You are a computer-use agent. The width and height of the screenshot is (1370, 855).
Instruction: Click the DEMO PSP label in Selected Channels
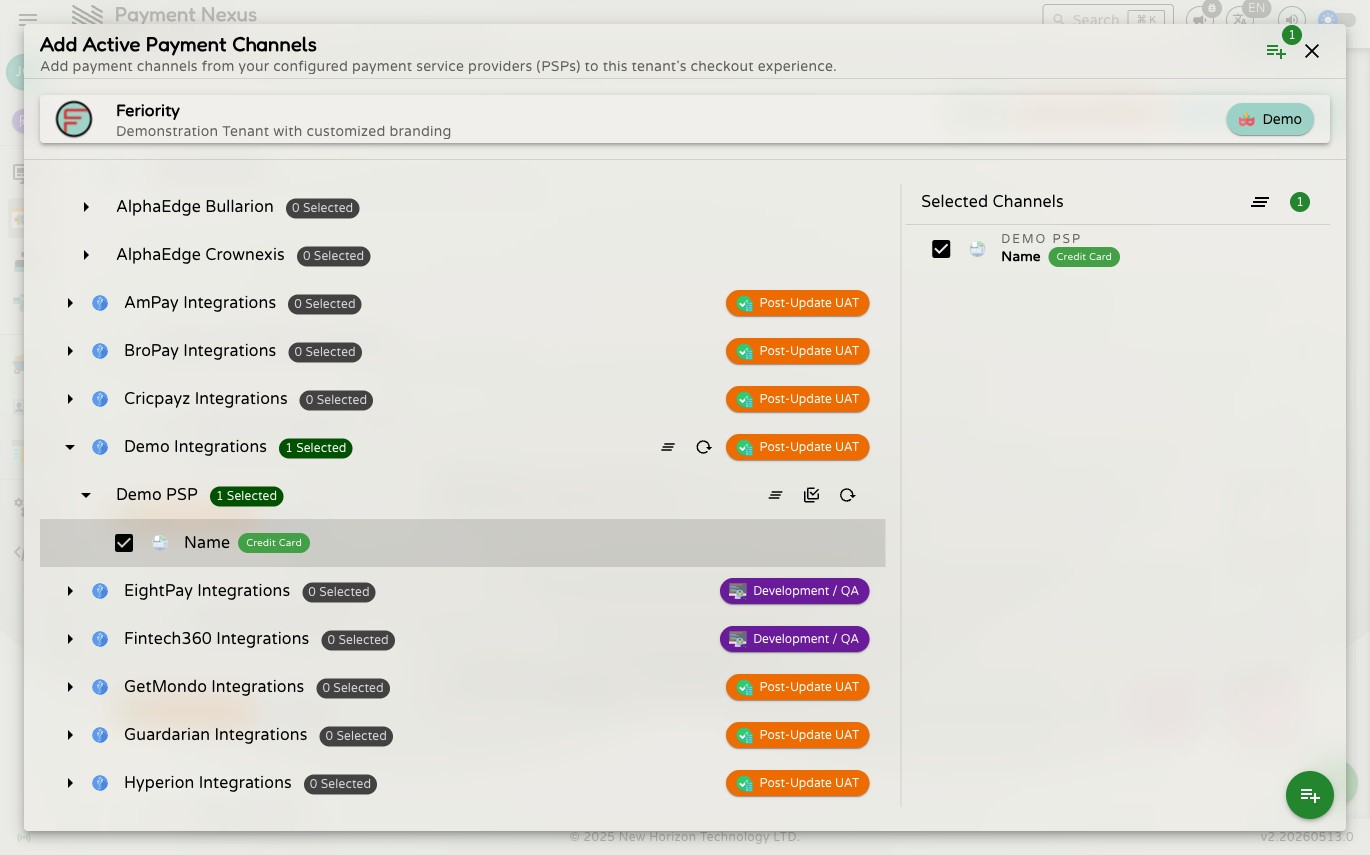(1041, 239)
